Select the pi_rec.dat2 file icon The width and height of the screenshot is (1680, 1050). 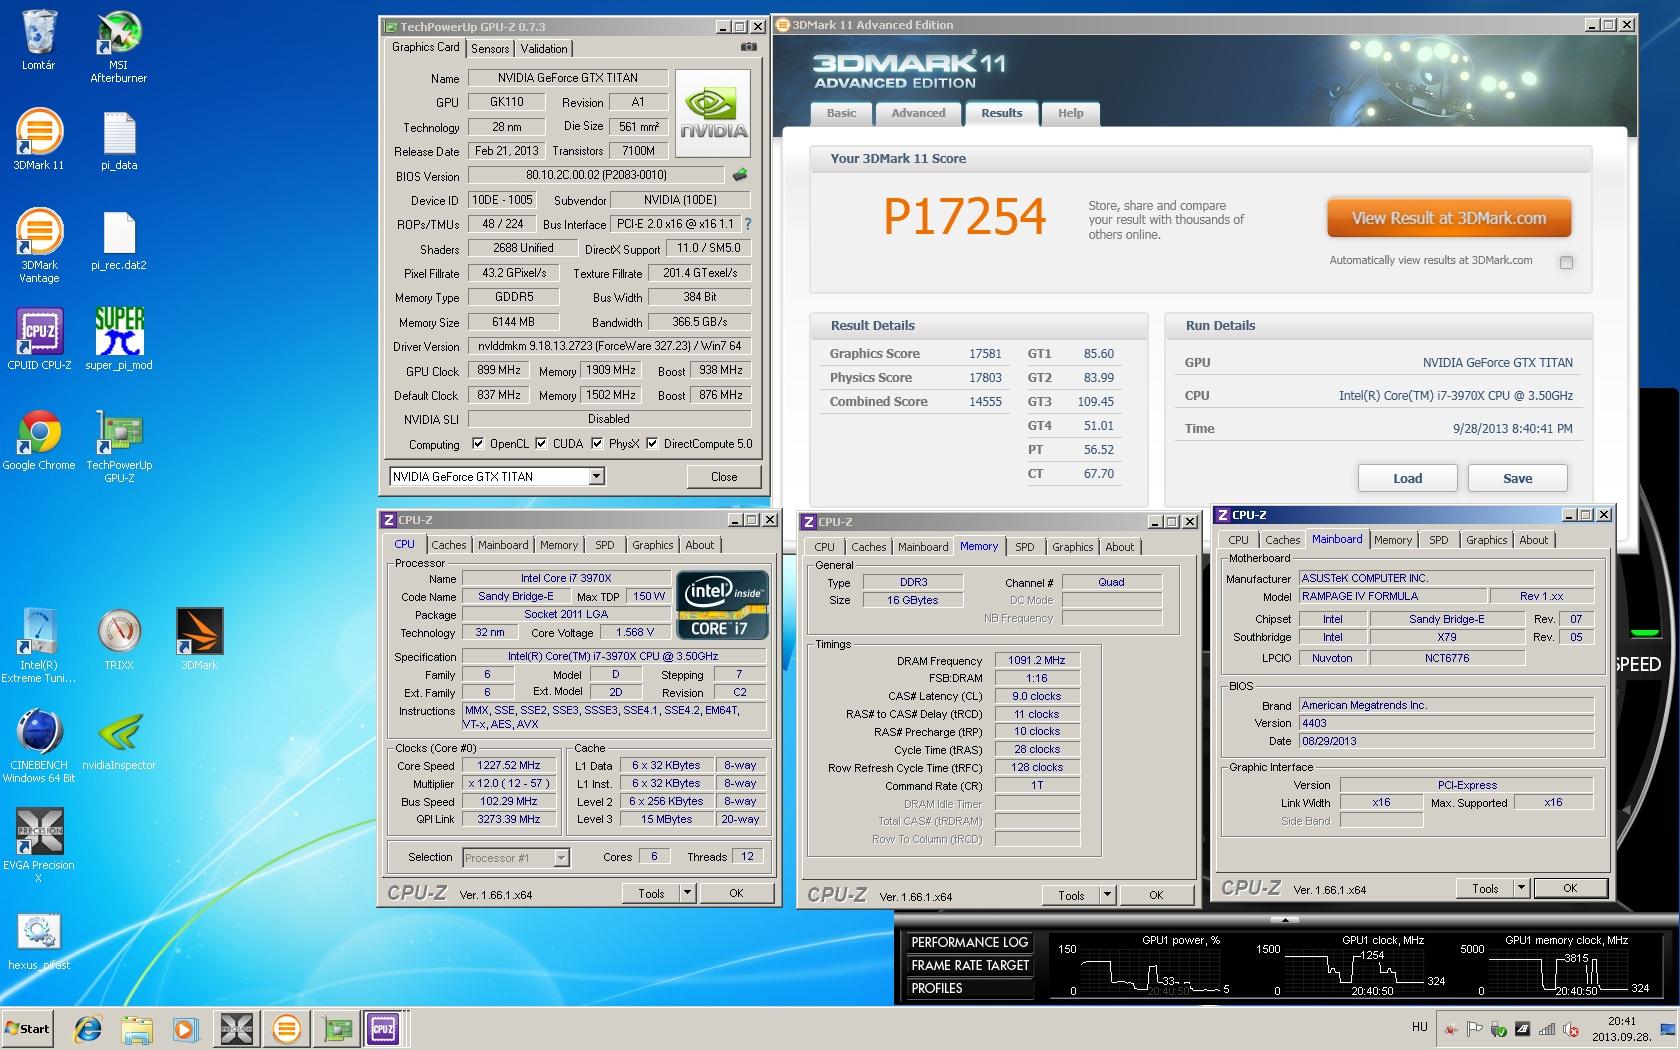coord(119,240)
